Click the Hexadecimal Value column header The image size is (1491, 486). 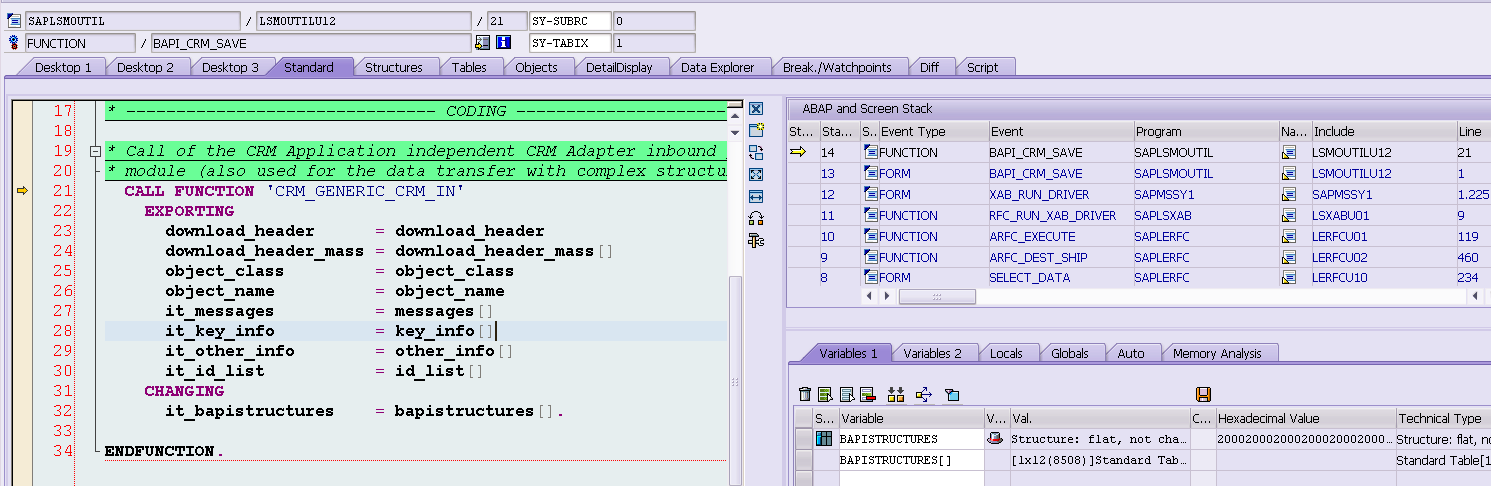(x=1304, y=419)
